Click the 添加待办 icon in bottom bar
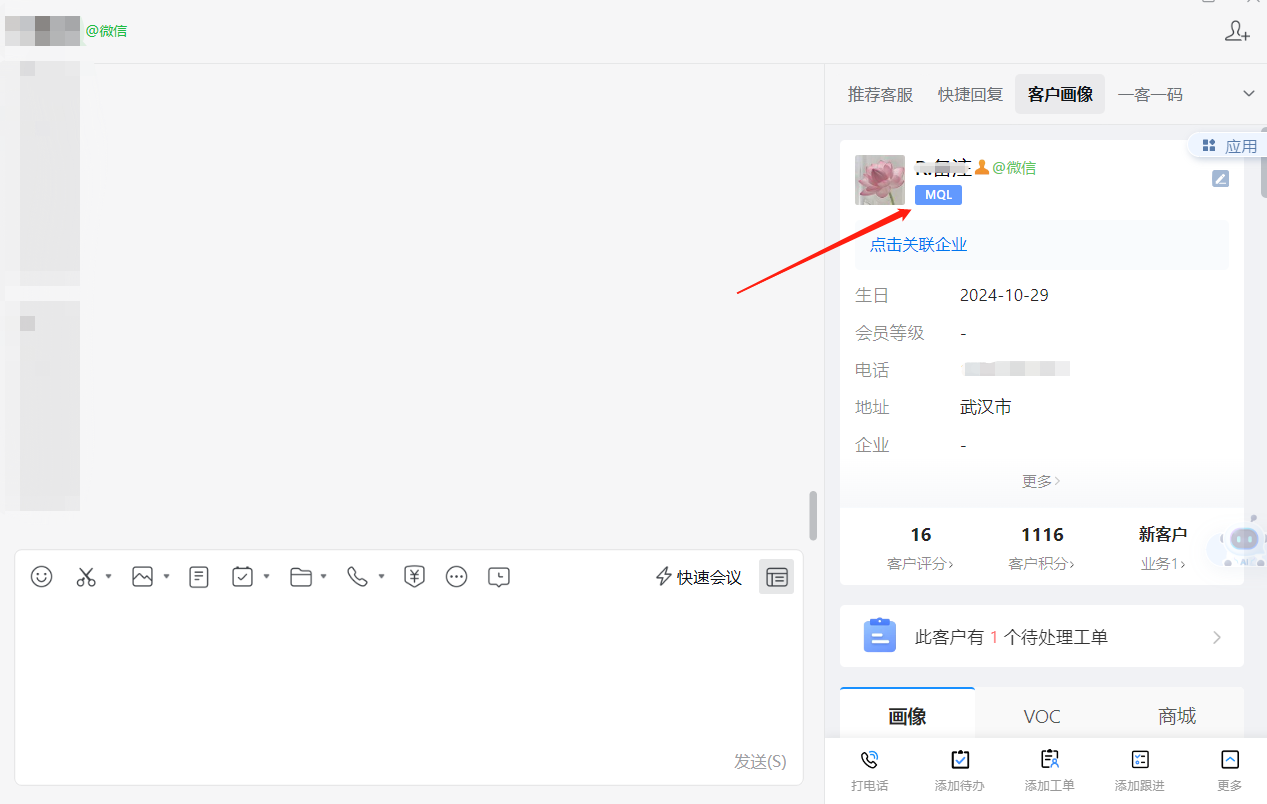 coord(960,760)
